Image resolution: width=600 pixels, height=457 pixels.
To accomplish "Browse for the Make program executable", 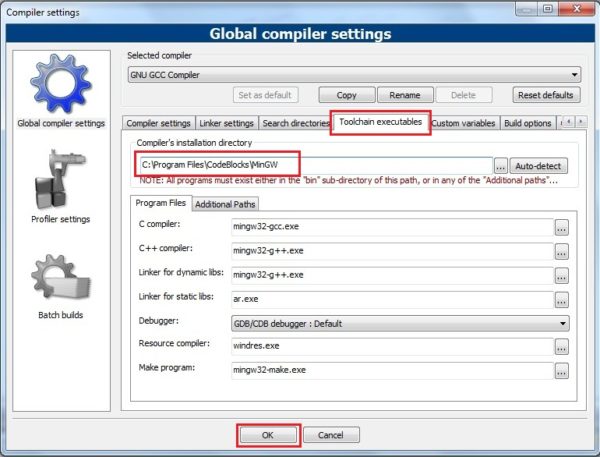I will (561, 371).
